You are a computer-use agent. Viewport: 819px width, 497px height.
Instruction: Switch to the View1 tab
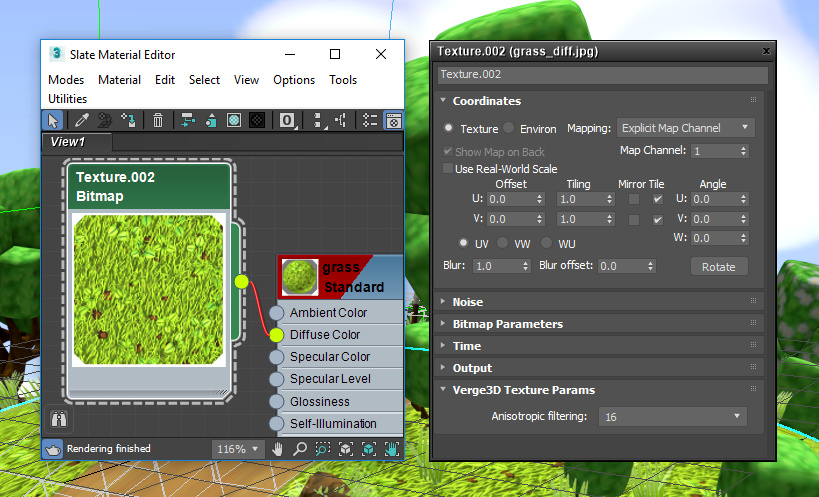coord(77,141)
